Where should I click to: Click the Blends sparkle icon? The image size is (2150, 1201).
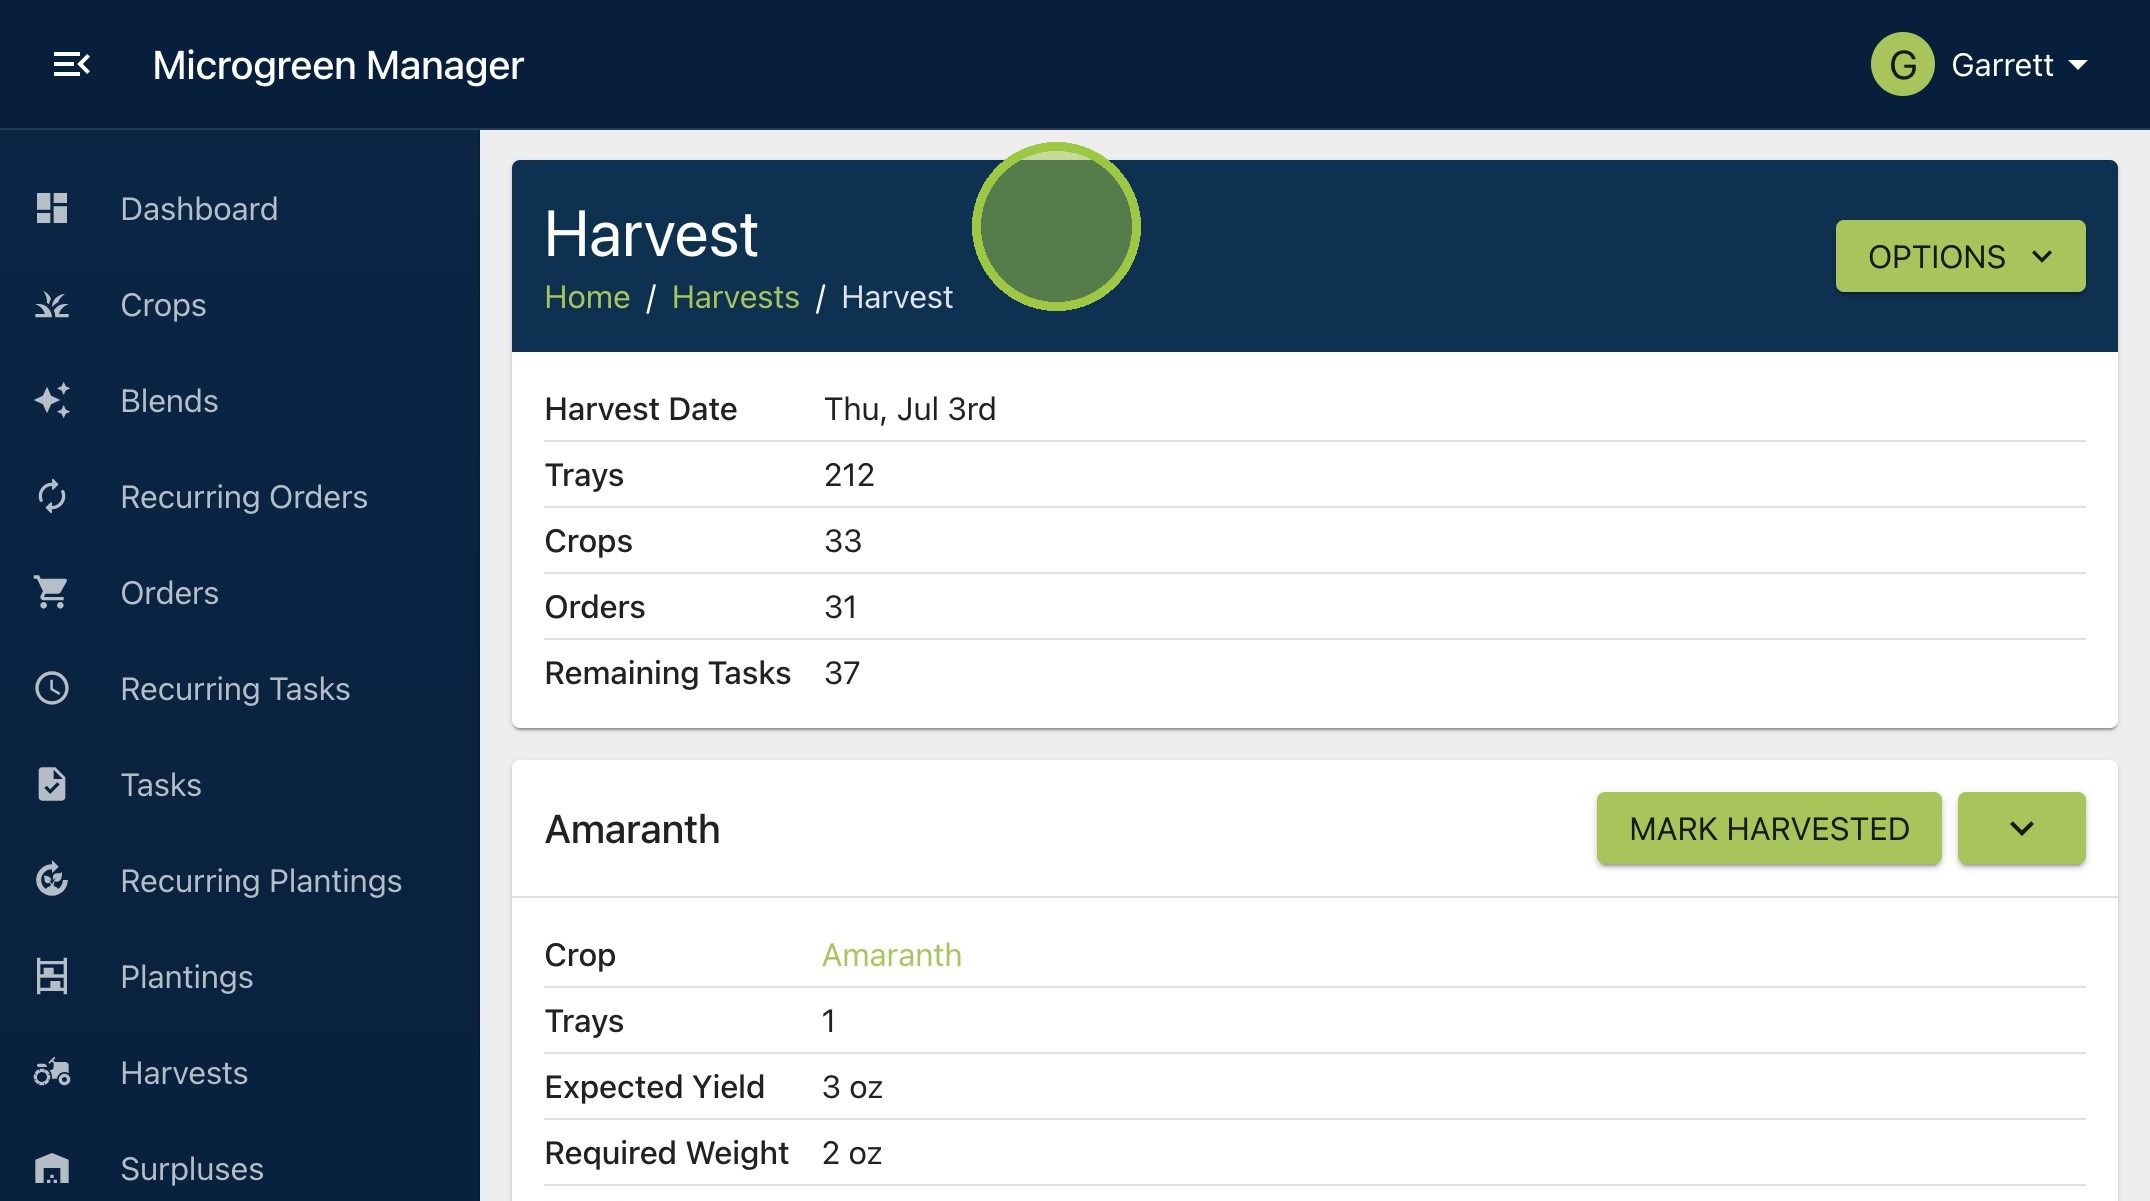pyautogui.click(x=52, y=400)
